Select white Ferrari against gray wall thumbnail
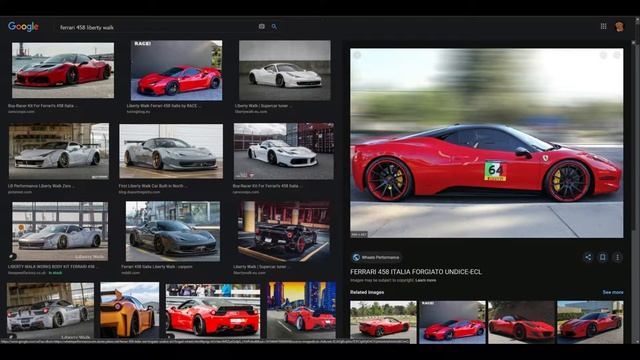 pyautogui.click(x=284, y=70)
